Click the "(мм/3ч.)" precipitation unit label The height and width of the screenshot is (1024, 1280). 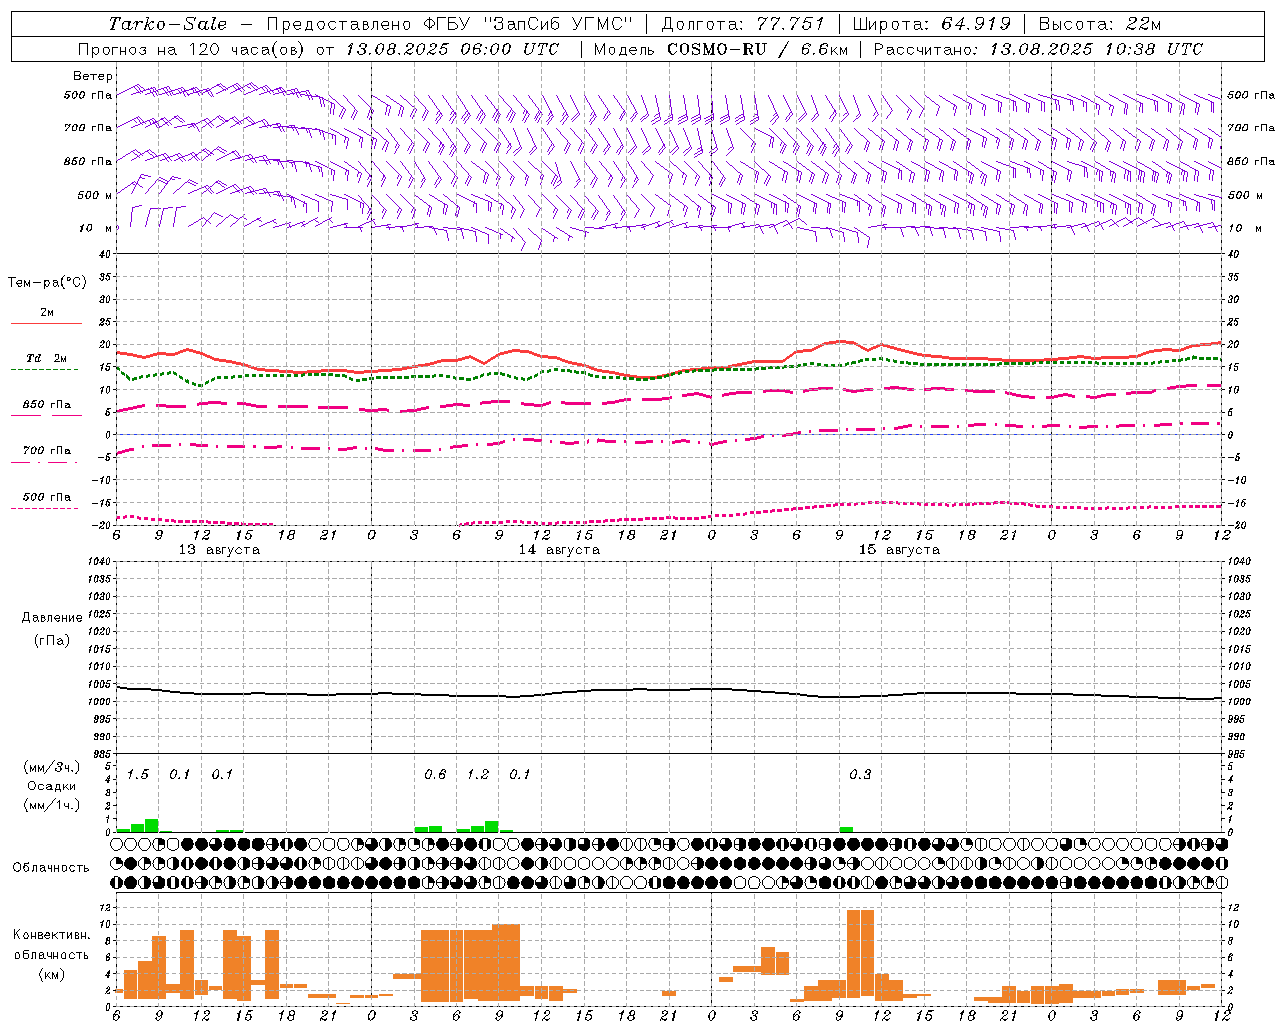tap(52, 768)
